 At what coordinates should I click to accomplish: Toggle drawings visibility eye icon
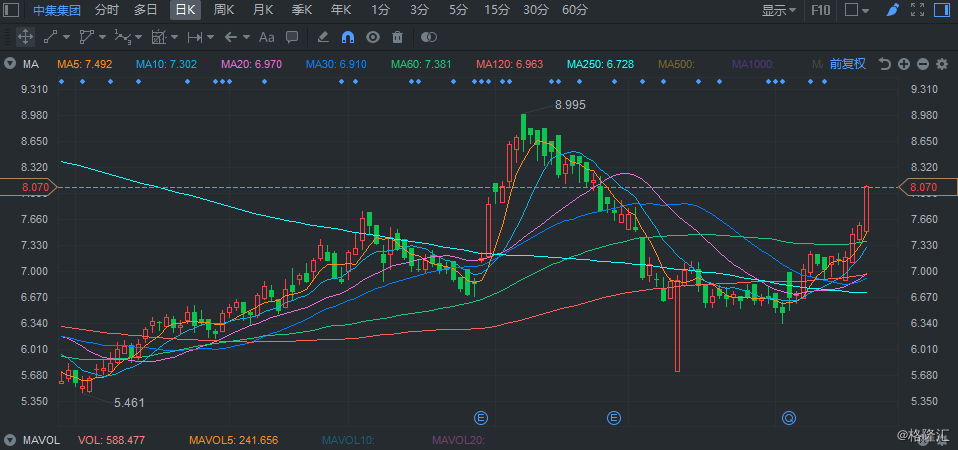point(373,37)
